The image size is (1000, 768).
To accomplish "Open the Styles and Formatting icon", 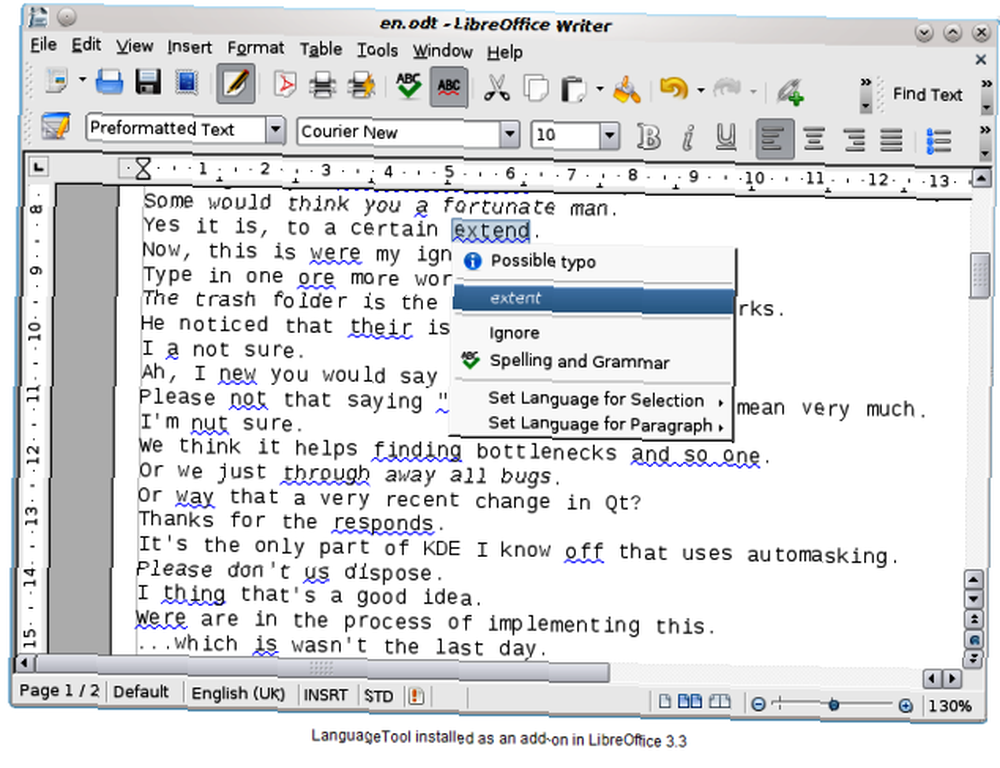I will [55, 125].
